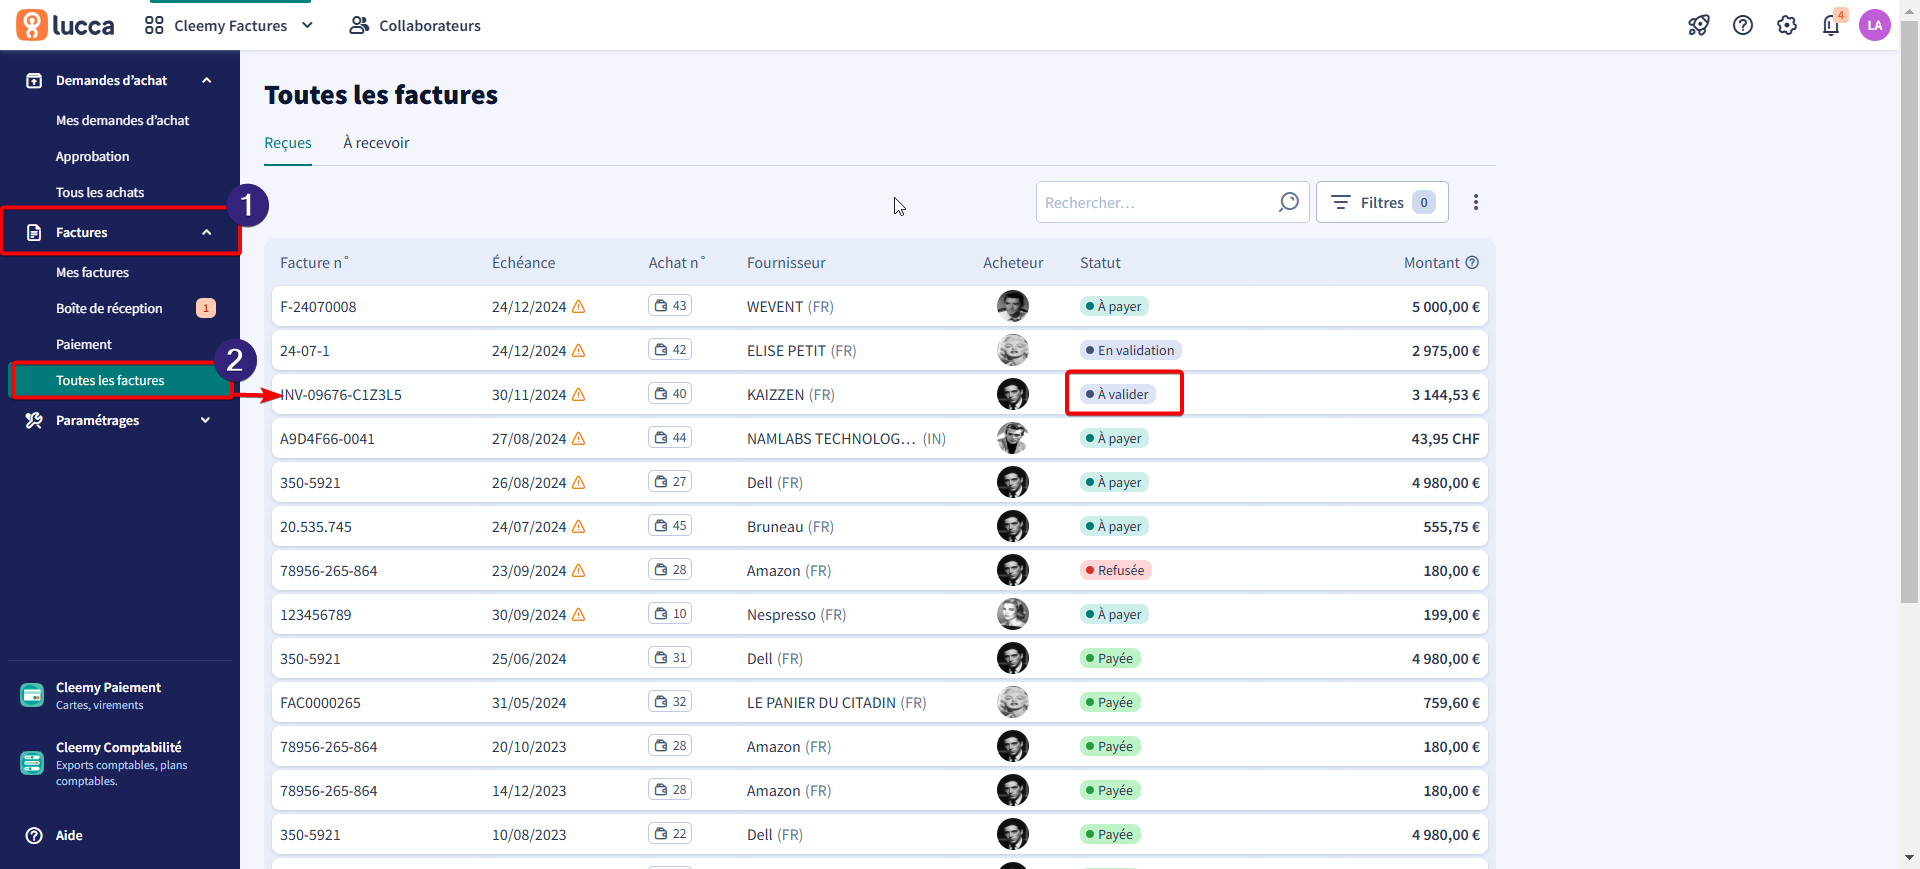This screenshot has height=869, width=1920.
Task: Click the warning icon on F-24070008 due date
Action: point(578,307)
